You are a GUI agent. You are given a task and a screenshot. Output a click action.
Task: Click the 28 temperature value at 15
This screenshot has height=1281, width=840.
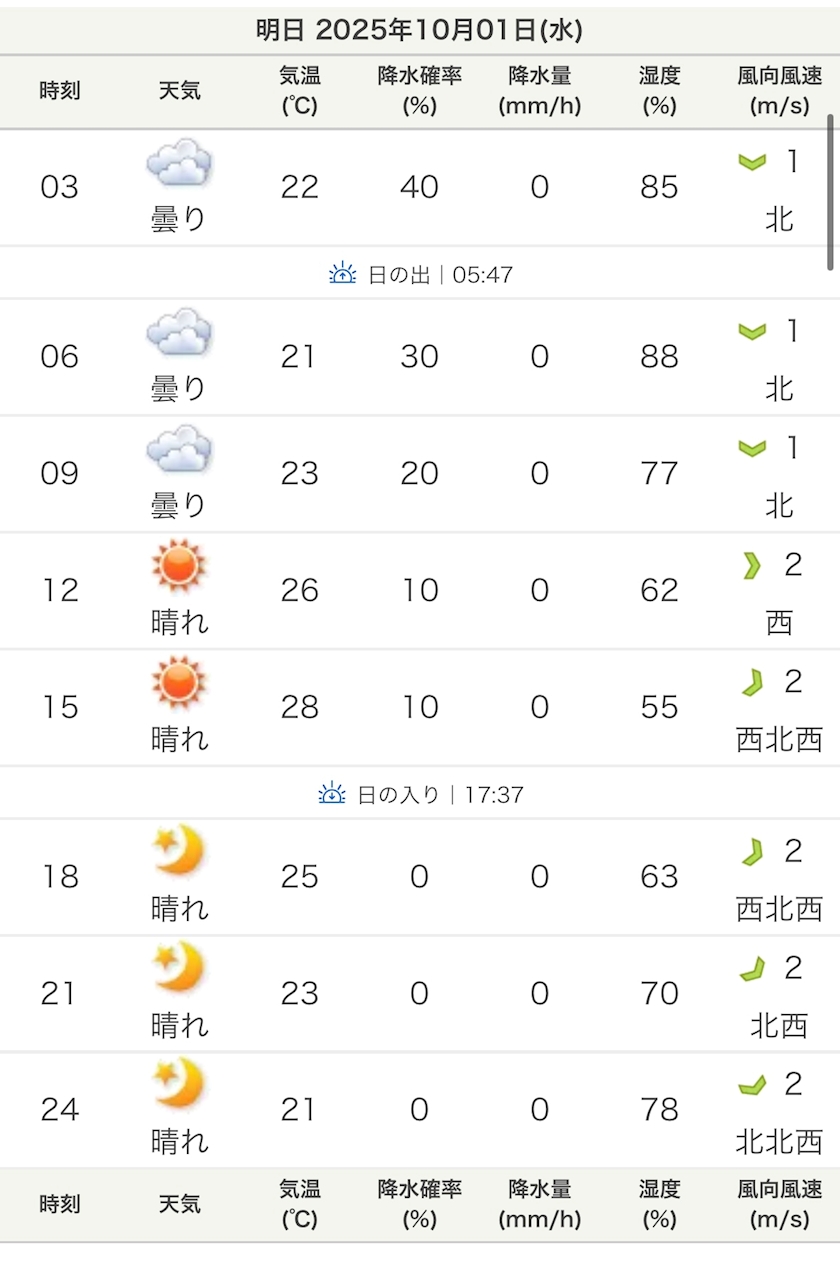click(x=300, y=708)
